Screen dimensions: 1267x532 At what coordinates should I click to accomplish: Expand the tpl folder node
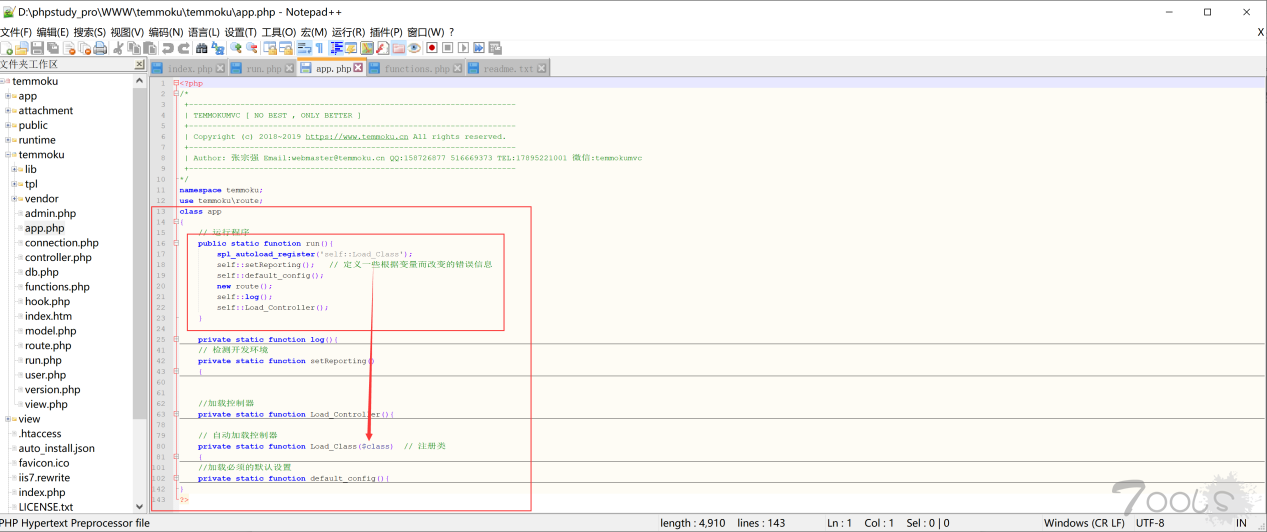pyautogui.click(x=14, y=184)
